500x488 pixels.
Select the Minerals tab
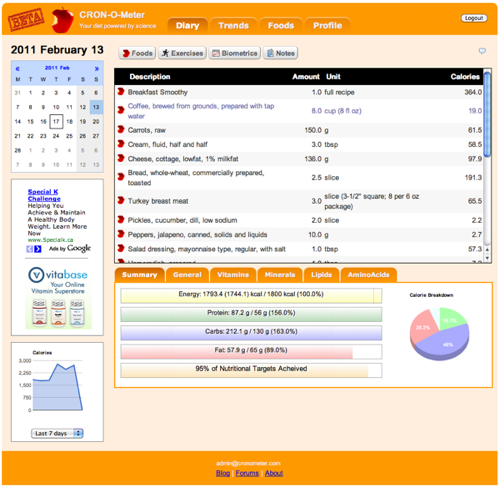click(x=280, y=275)
